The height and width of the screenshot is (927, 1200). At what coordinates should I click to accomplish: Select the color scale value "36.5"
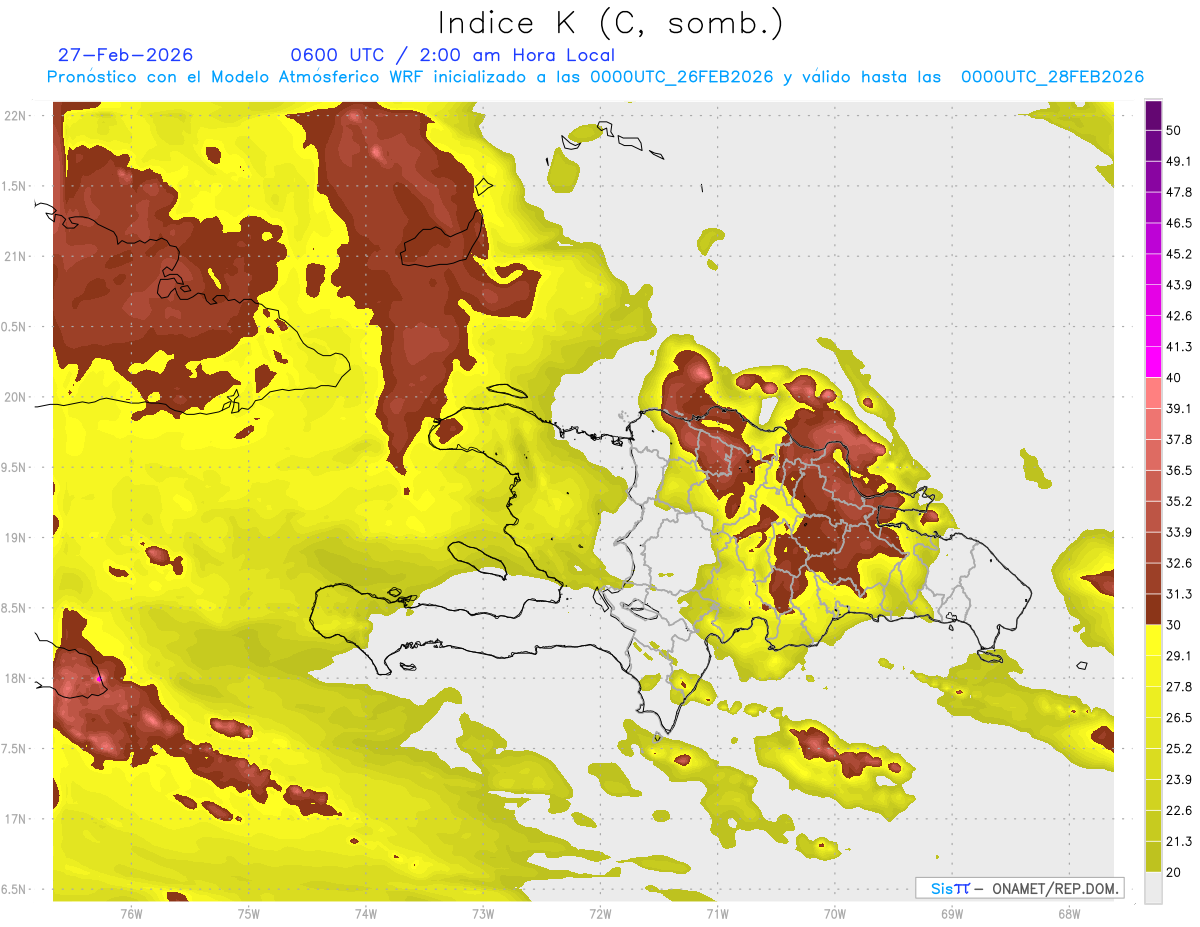tap(1179, 470)
